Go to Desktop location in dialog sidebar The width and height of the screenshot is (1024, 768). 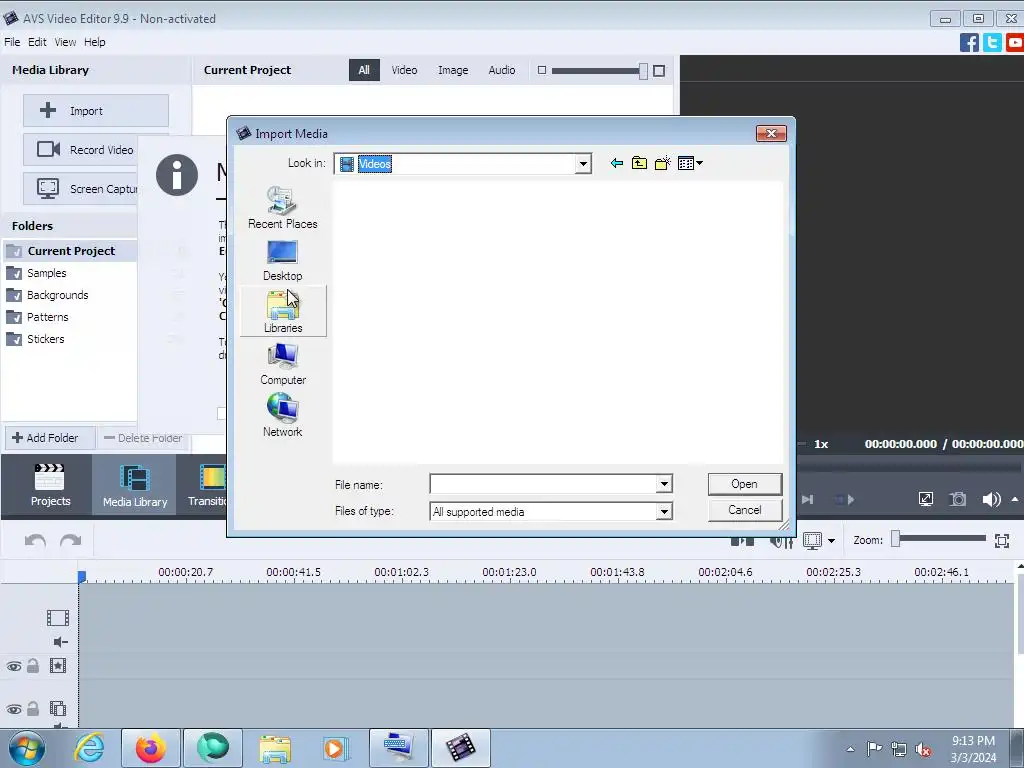click(x=283, y=261)
